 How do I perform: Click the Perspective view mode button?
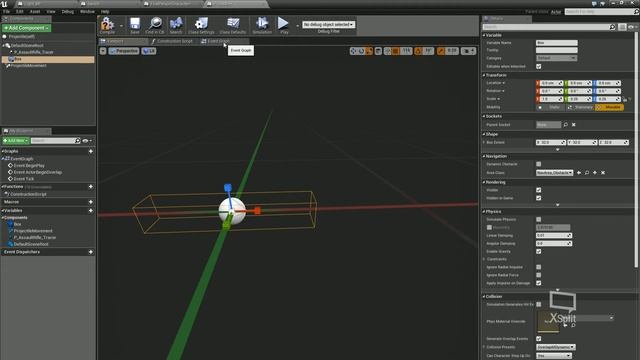pyautogui.click(x=124, y=51)
